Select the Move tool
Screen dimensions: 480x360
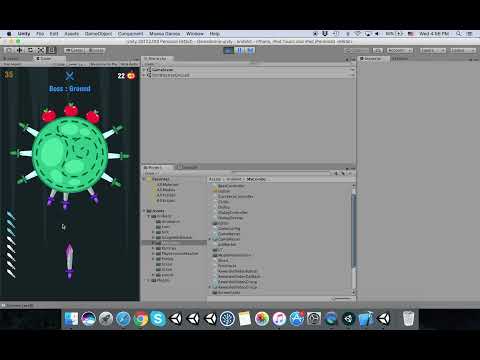(x=20, y=50)
